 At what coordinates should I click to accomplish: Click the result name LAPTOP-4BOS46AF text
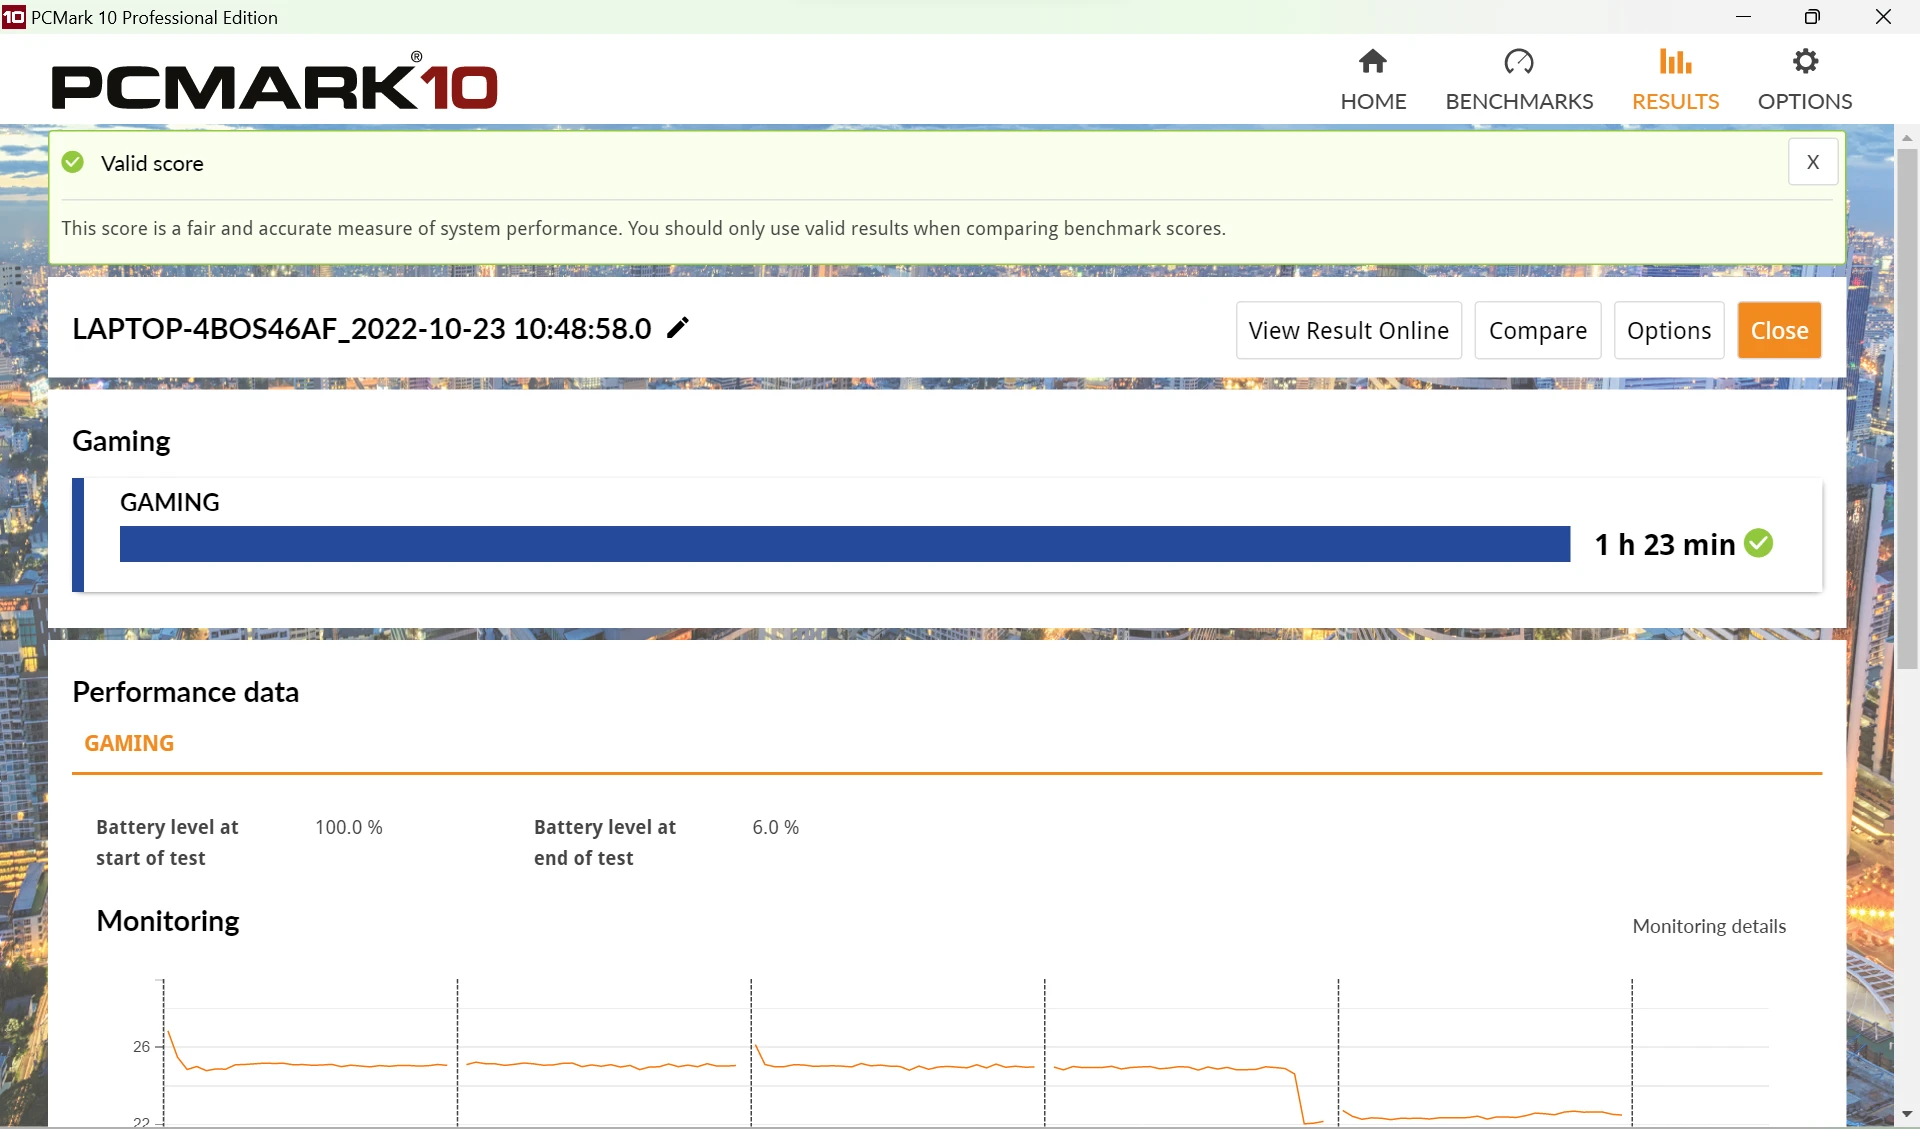(x=361, y=328)
